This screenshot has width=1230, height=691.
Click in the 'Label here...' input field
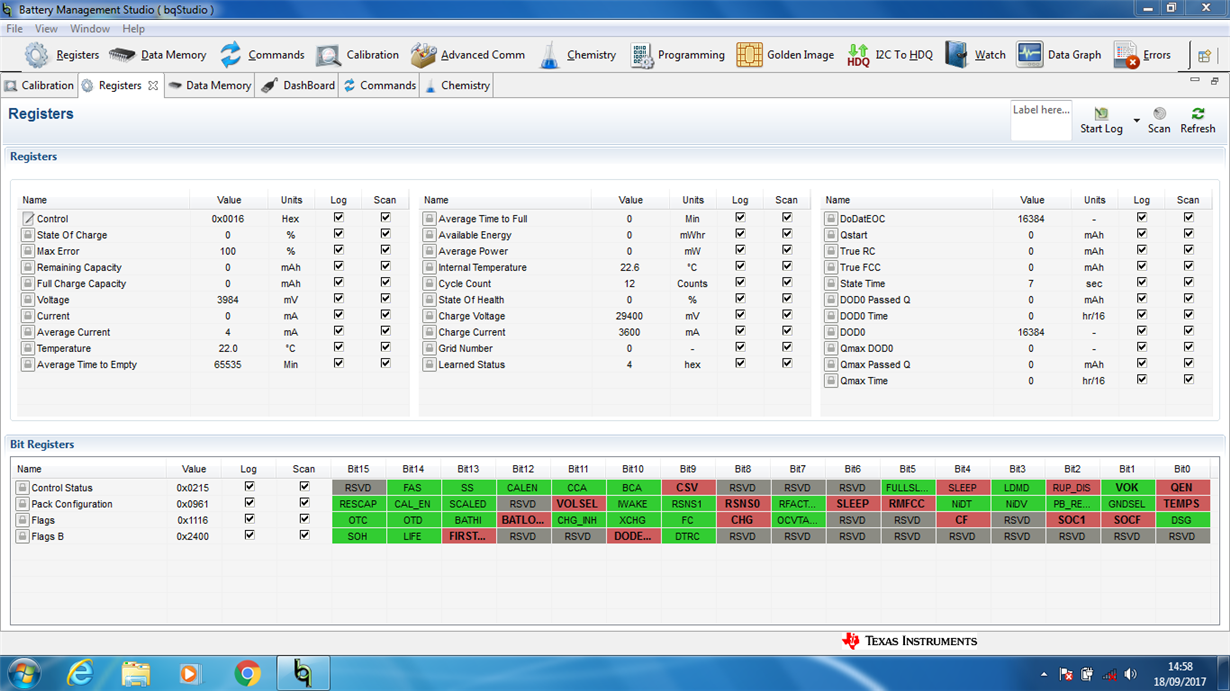coord(1041,119)
